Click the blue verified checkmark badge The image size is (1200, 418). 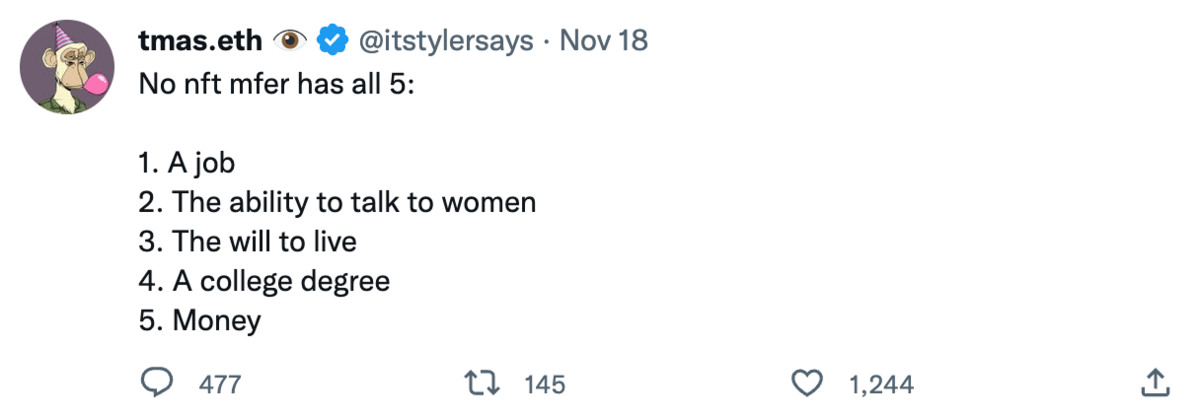tap(331, 41)
